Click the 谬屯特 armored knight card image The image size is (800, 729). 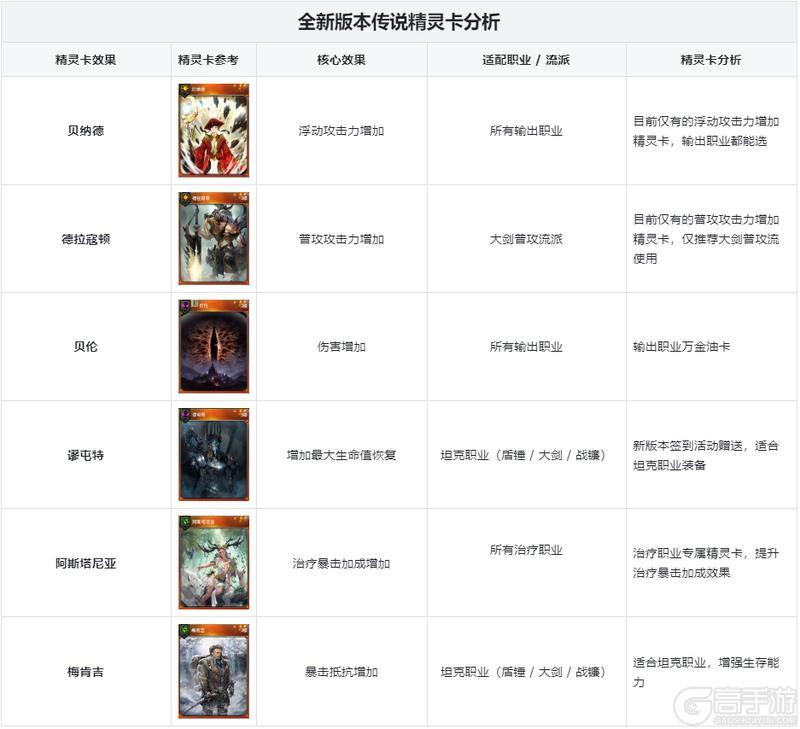(213, 454)
